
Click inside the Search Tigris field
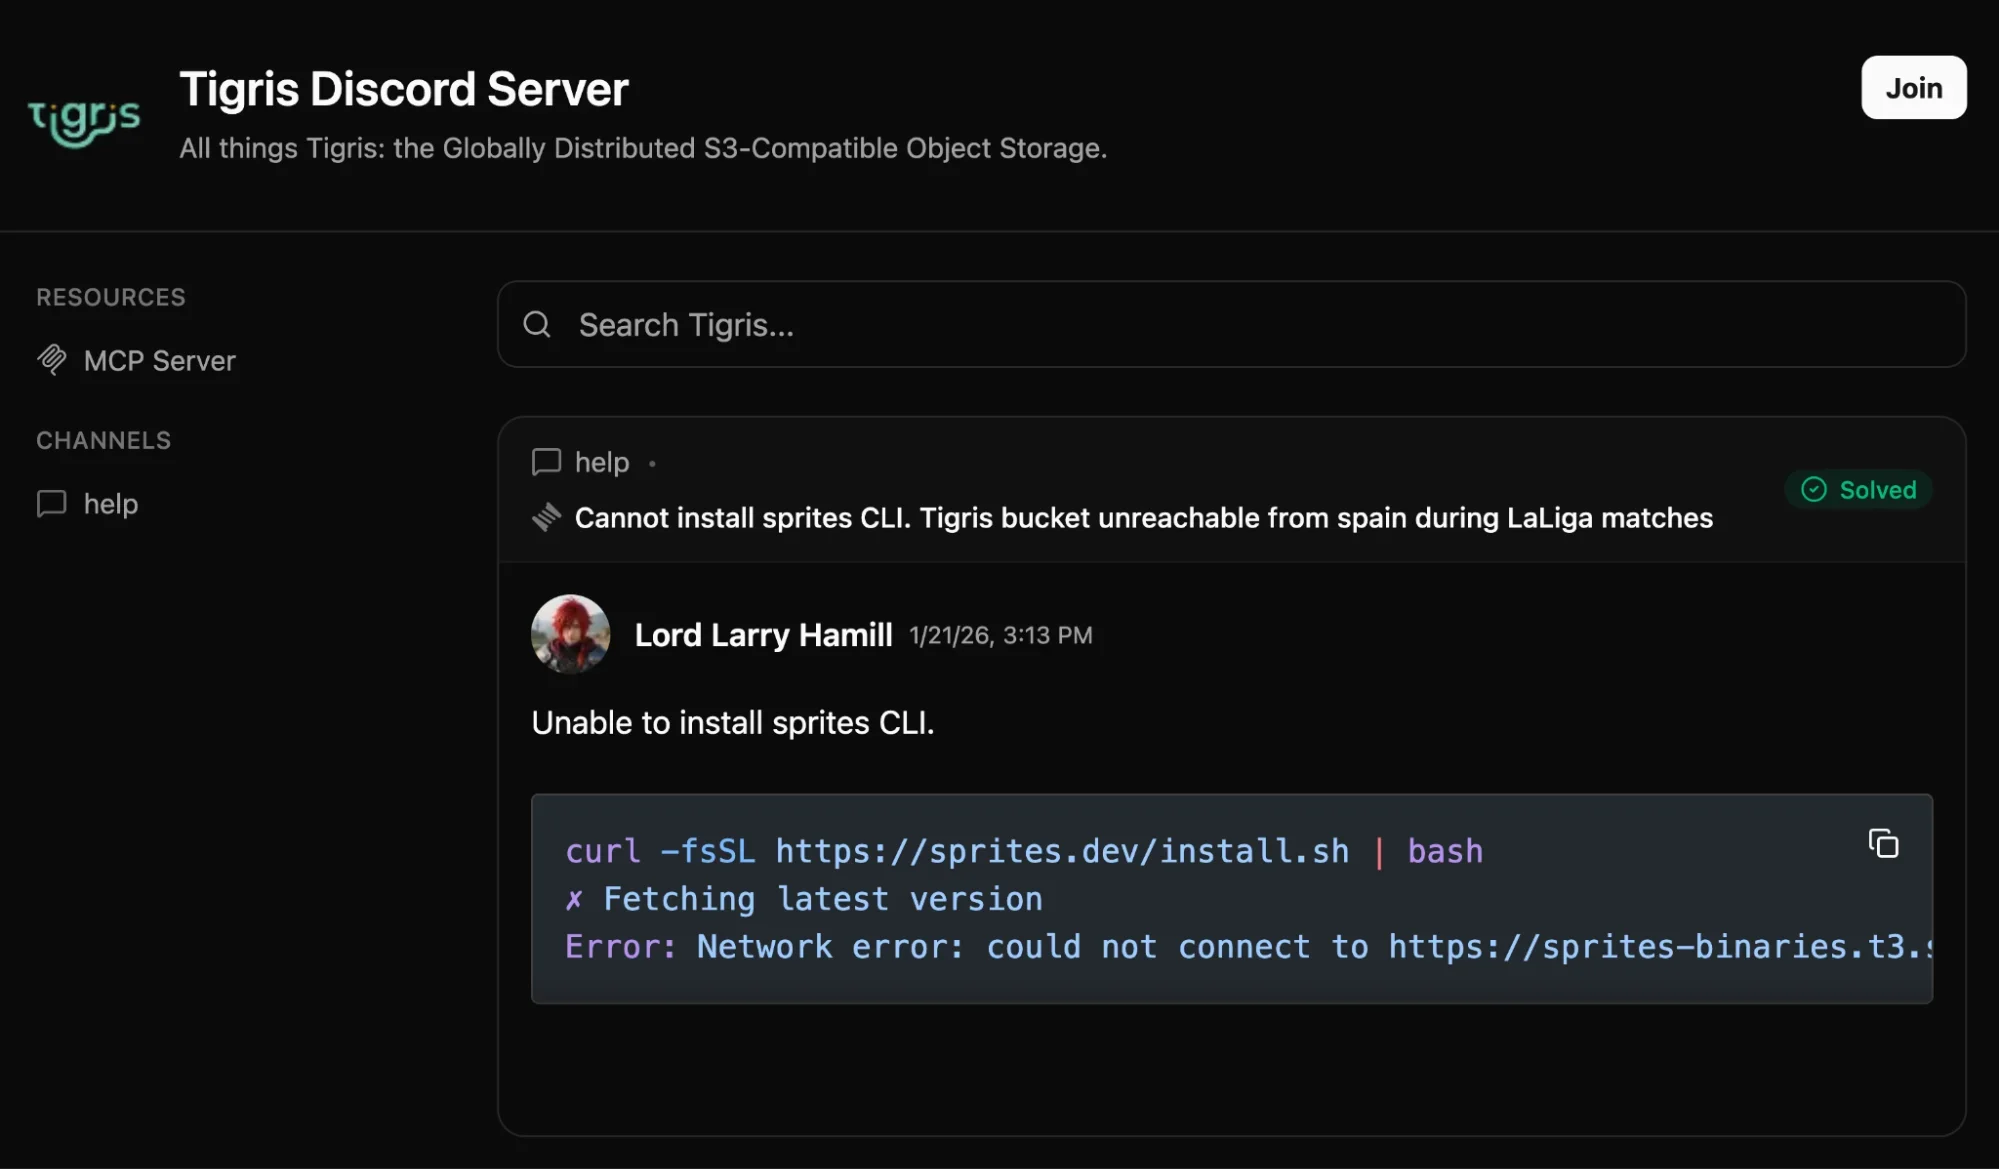[900, 324]
